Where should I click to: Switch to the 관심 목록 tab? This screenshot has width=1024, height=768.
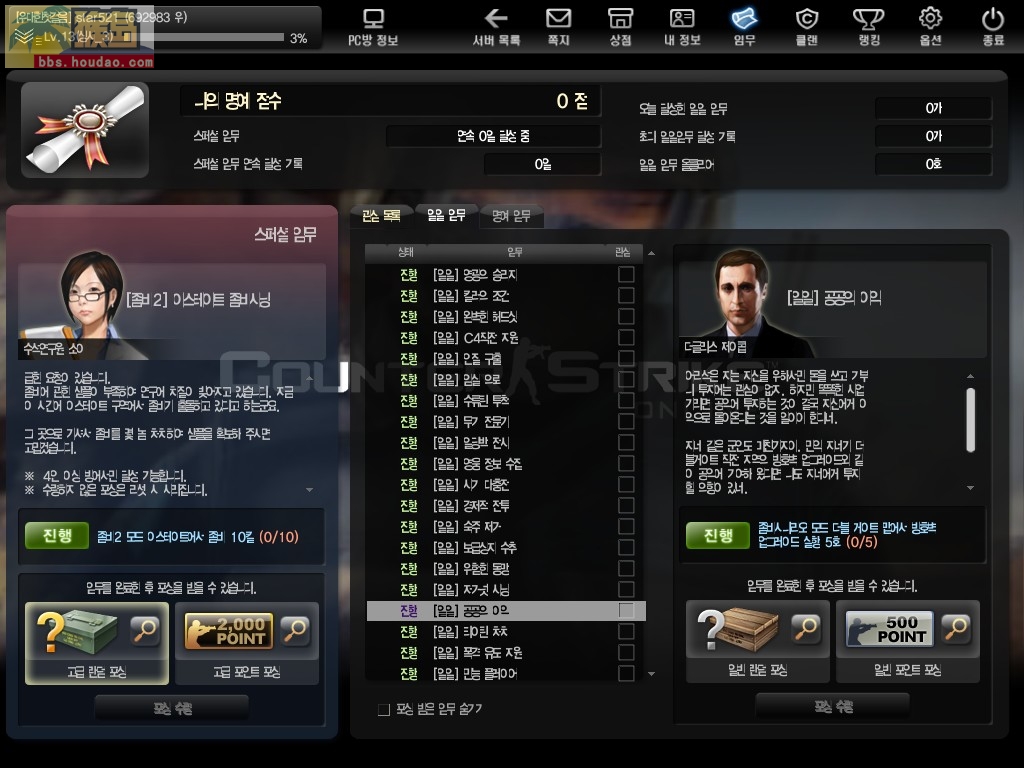point(381,216)
